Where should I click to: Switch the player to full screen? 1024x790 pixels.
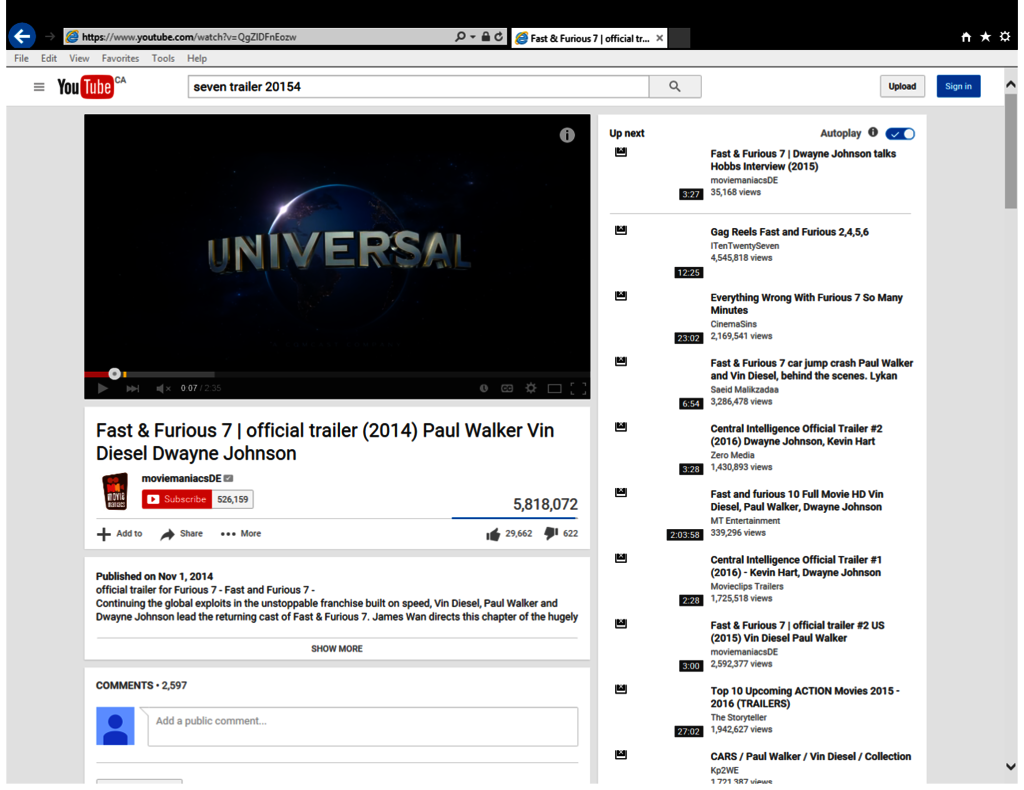coord(578,388)
